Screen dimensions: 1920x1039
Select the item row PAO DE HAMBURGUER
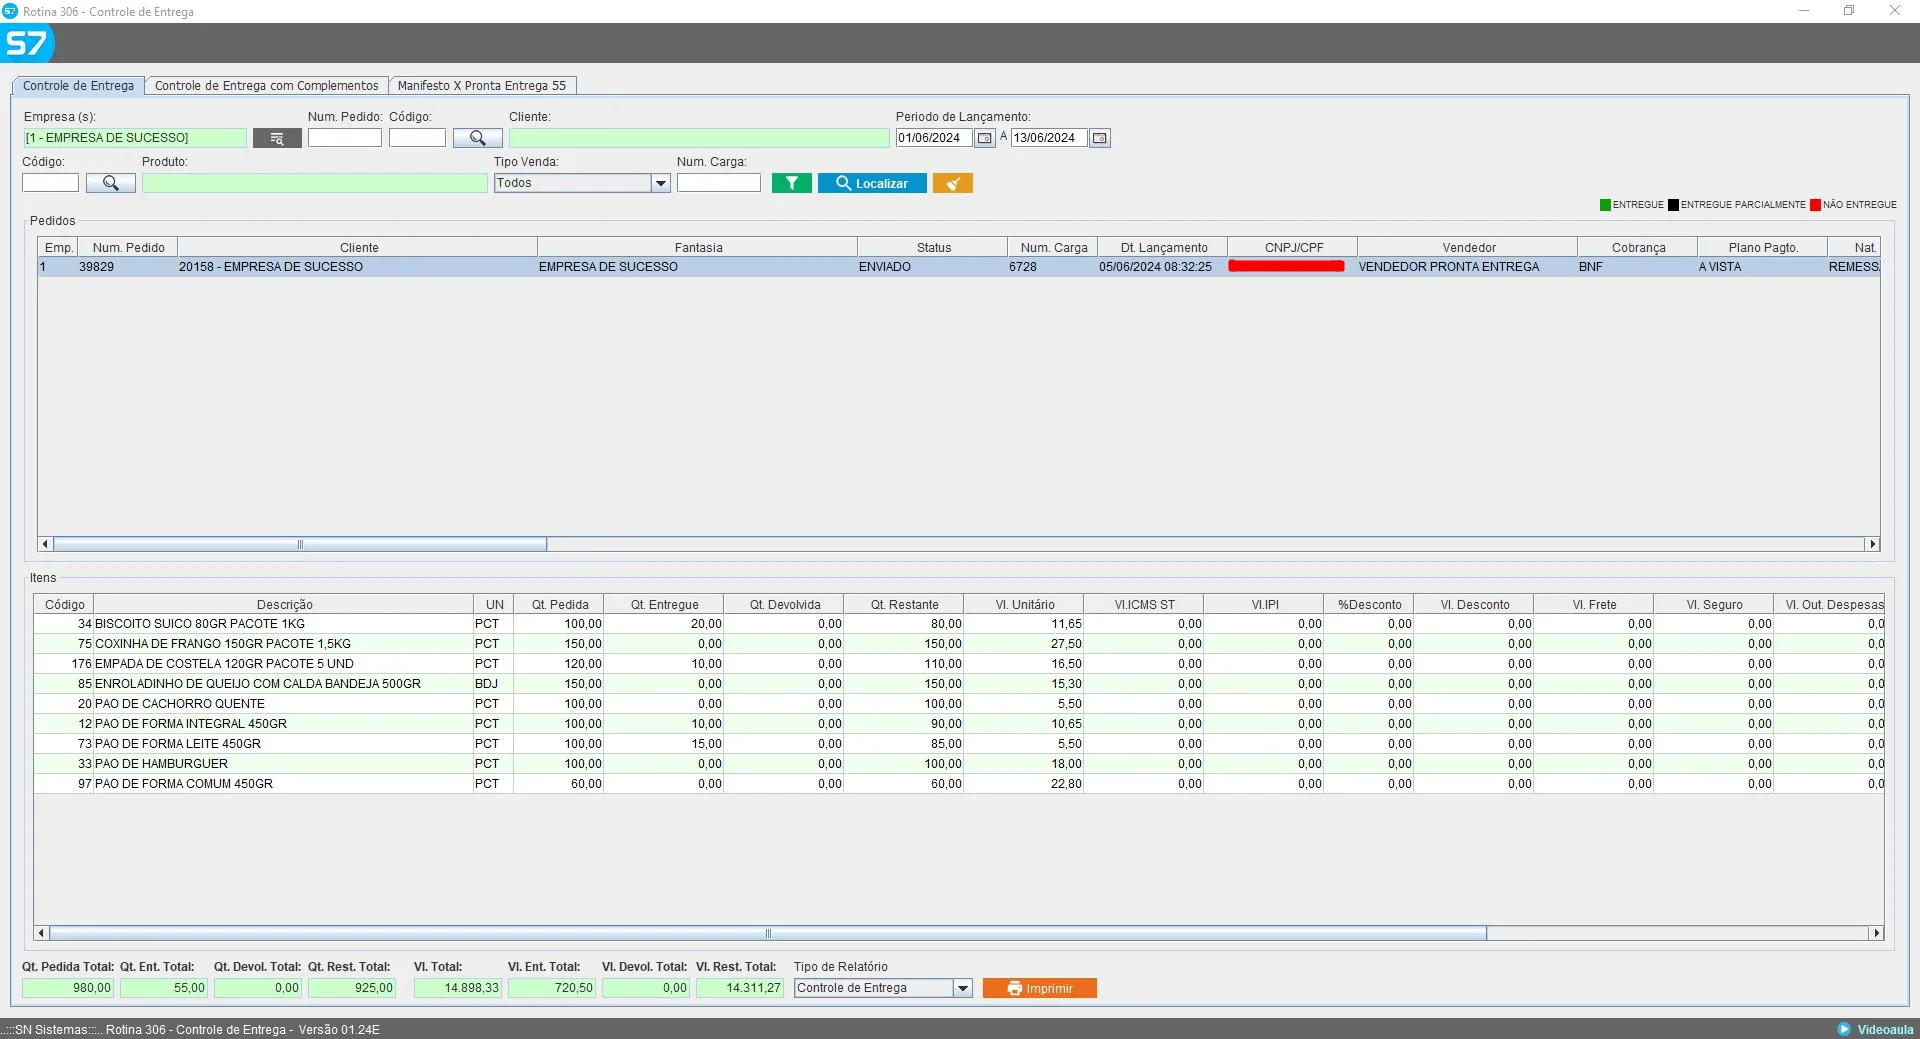(300, 764)
